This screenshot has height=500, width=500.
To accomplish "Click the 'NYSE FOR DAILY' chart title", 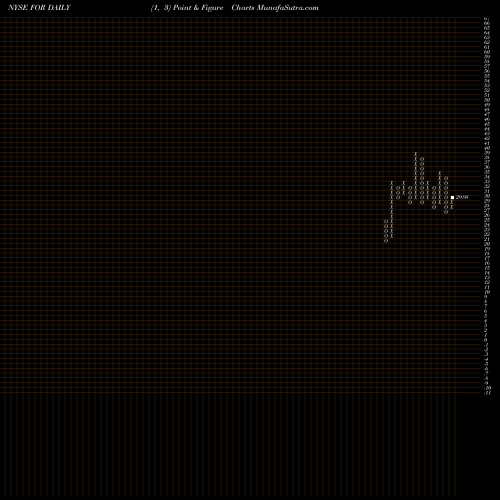I will (x=39, y=8).
